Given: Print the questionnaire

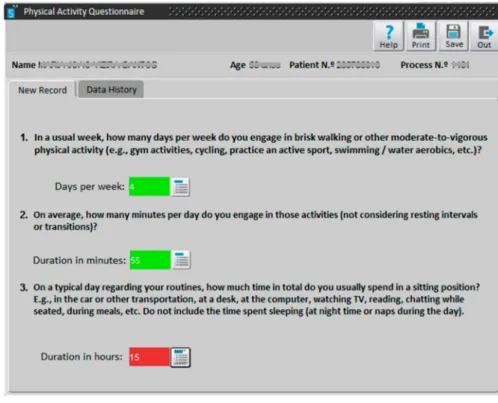Looking at the screenshot, I should pyautogui.click(x=421, y=36).
